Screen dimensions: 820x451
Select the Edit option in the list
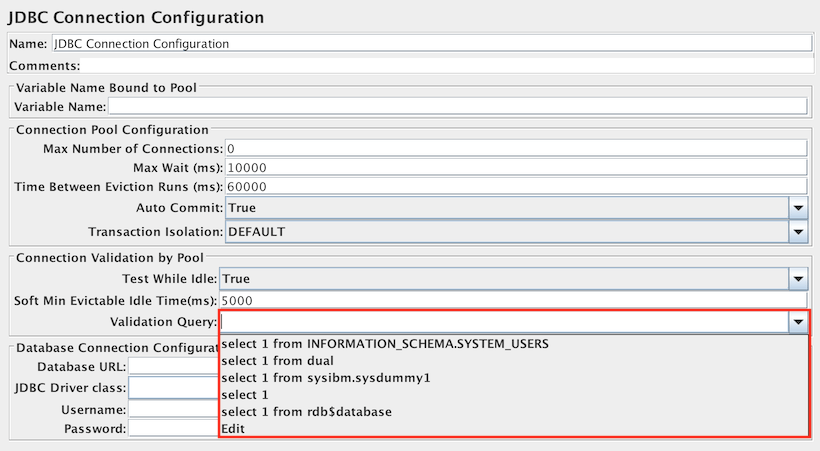232,429
